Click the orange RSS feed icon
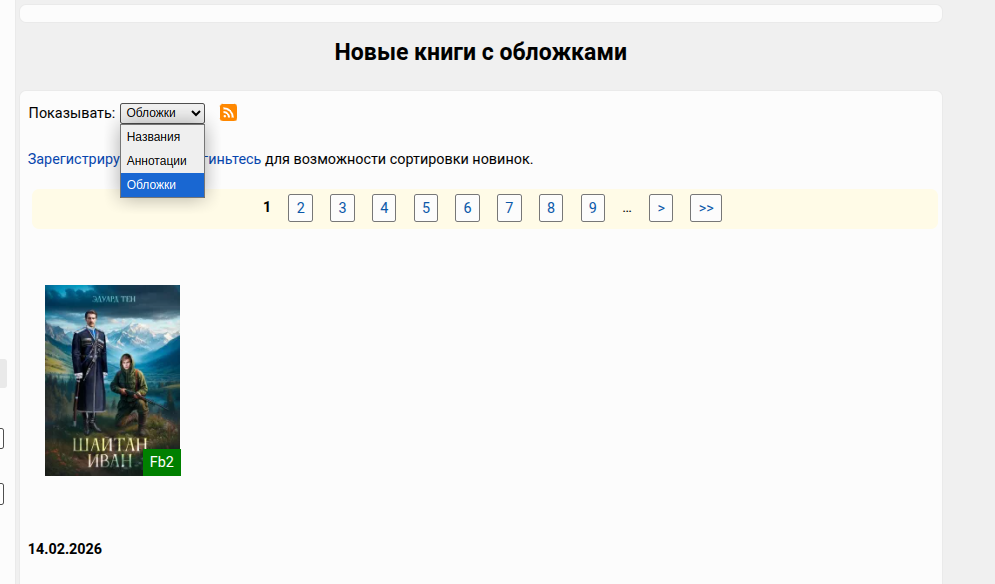 [228, 112]
